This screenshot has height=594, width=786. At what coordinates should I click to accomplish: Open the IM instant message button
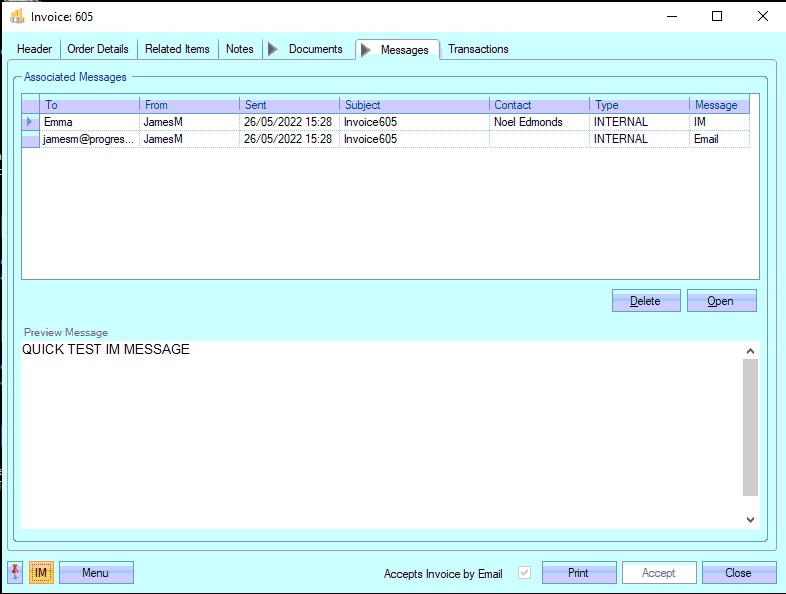(41, 573)
